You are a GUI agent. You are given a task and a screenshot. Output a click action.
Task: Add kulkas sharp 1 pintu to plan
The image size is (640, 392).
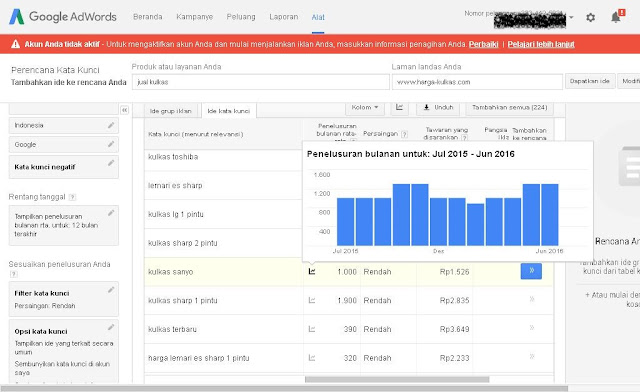[x=532, y=299]
